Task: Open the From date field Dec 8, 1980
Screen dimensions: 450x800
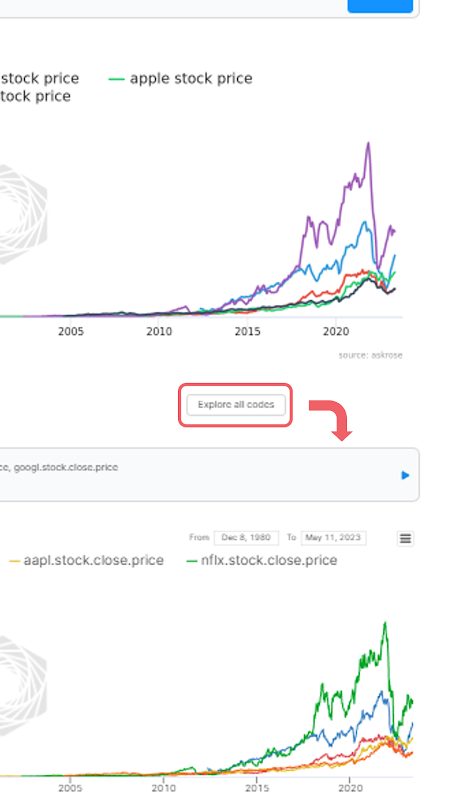Action: pyautogui.click(x=246, y=538)
